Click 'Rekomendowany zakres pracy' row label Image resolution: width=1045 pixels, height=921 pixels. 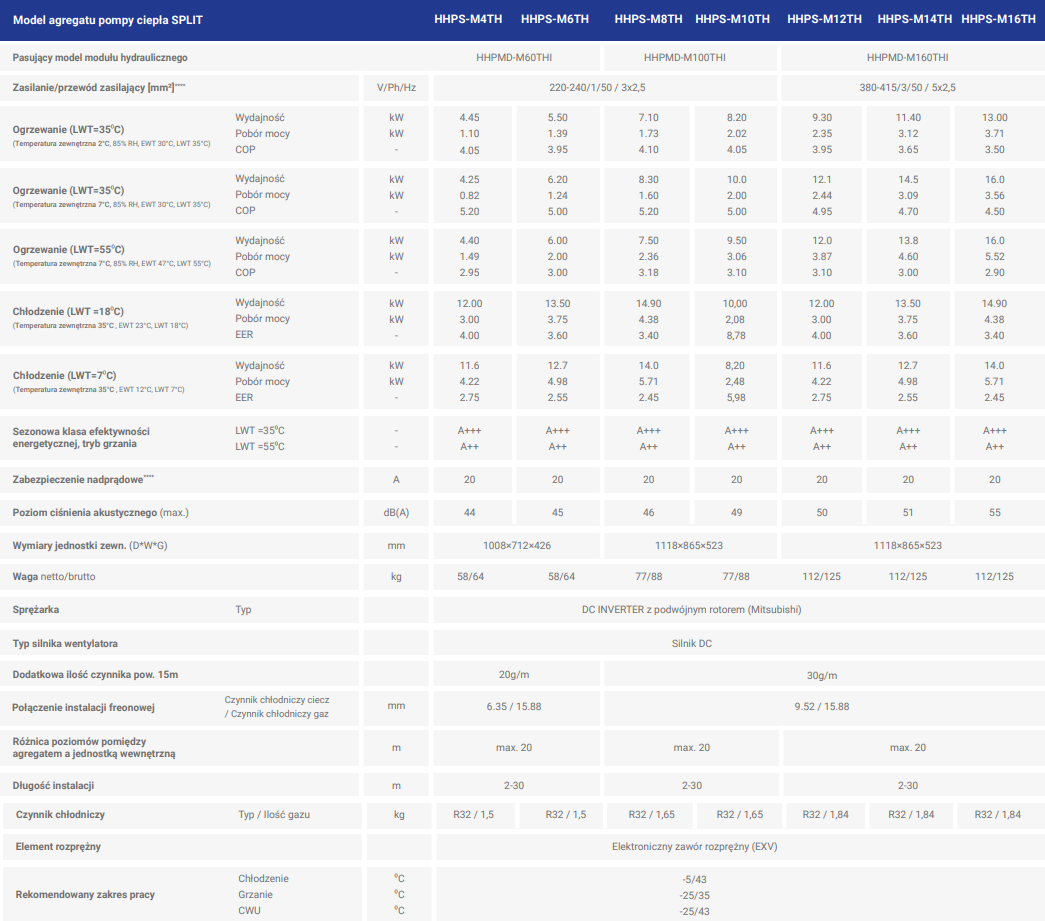(85, 894)
